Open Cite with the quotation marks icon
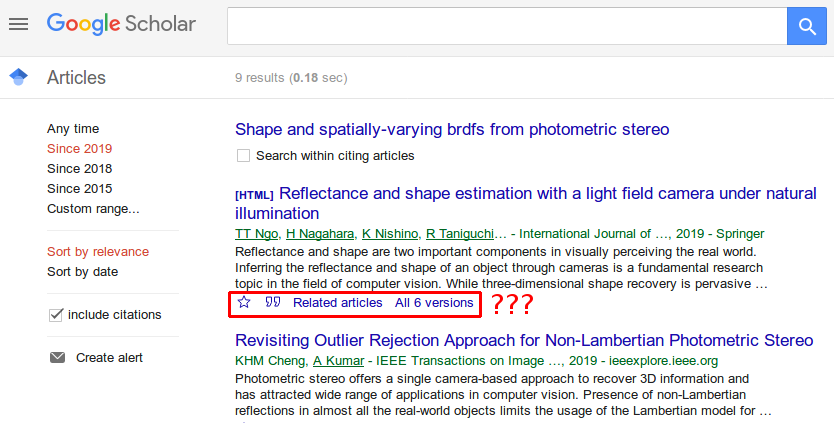Image resolution: width=834 pixels, height=423 pixels. click(272, 302)
